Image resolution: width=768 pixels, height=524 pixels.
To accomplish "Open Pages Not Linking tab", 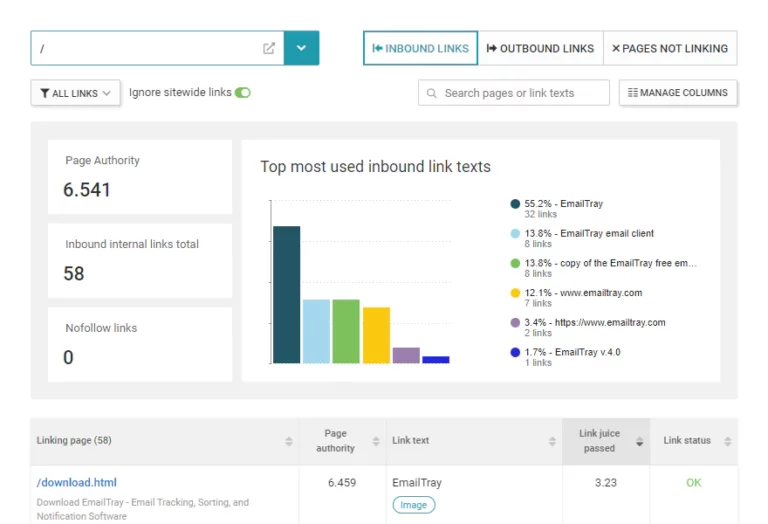I will click(670, 48).
